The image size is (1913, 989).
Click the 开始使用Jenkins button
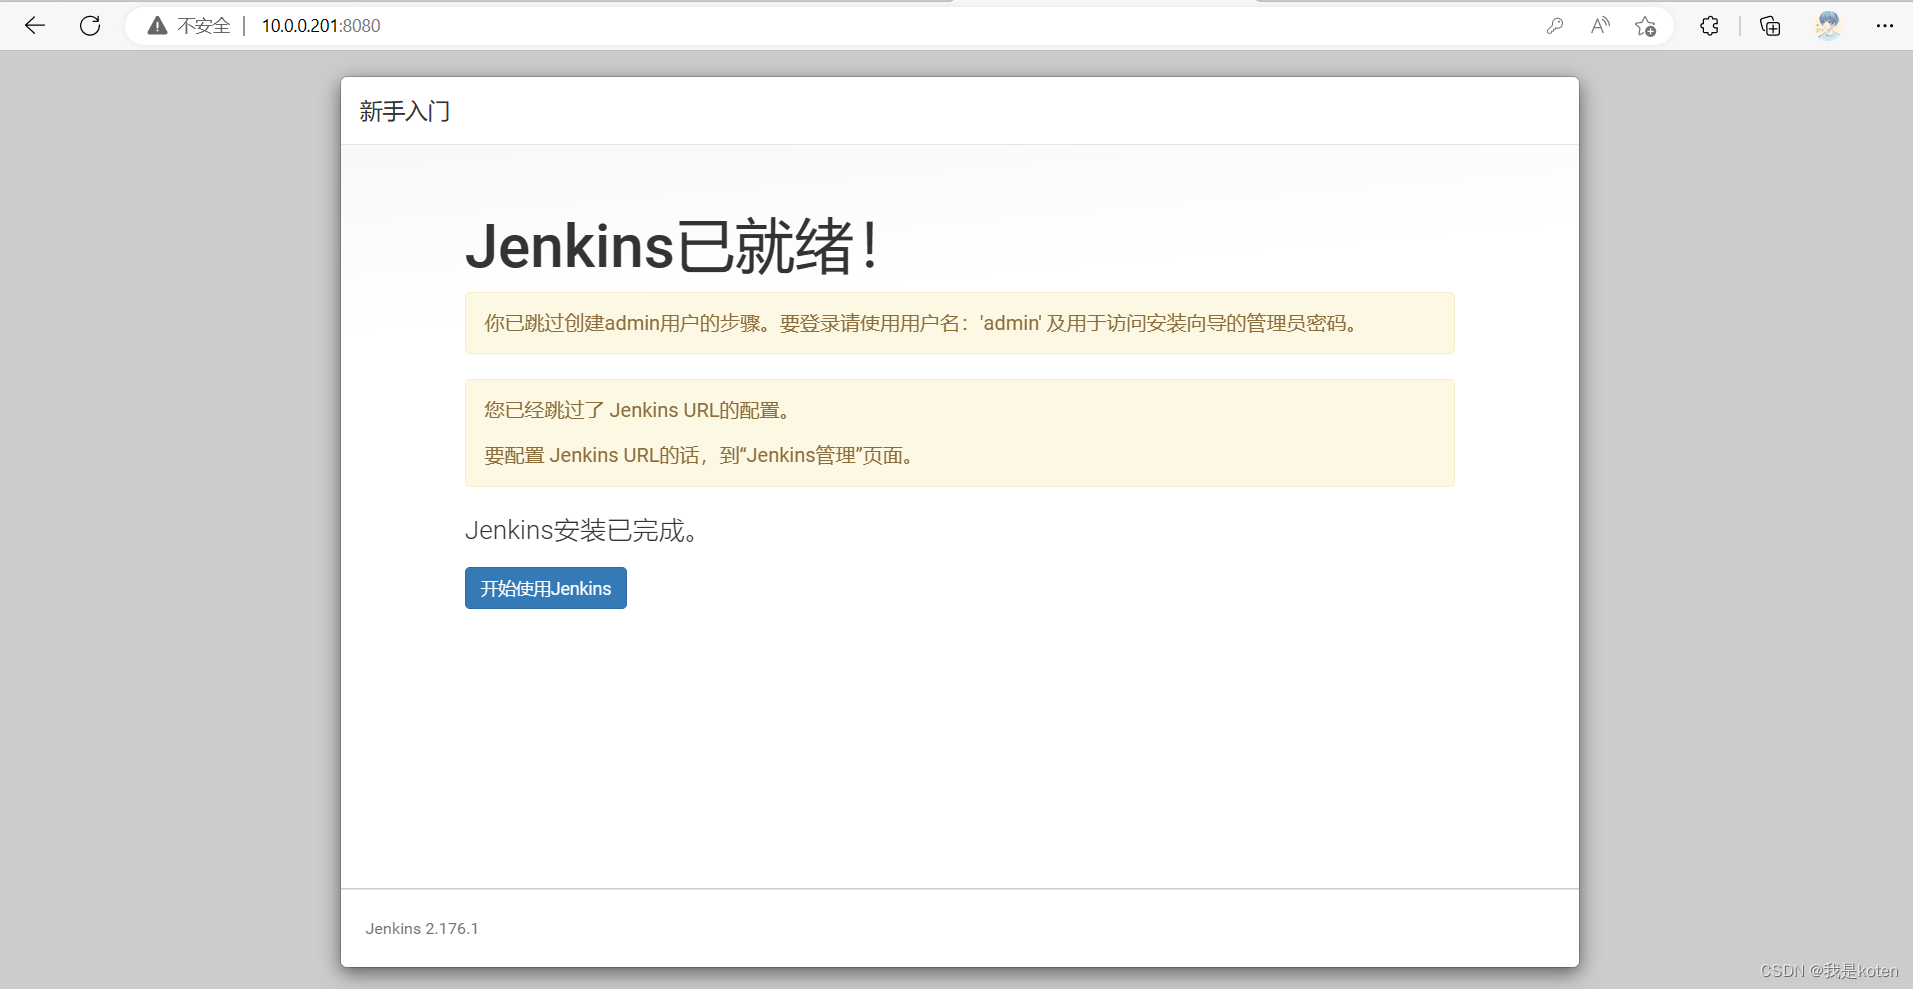[x=546, y=588]
